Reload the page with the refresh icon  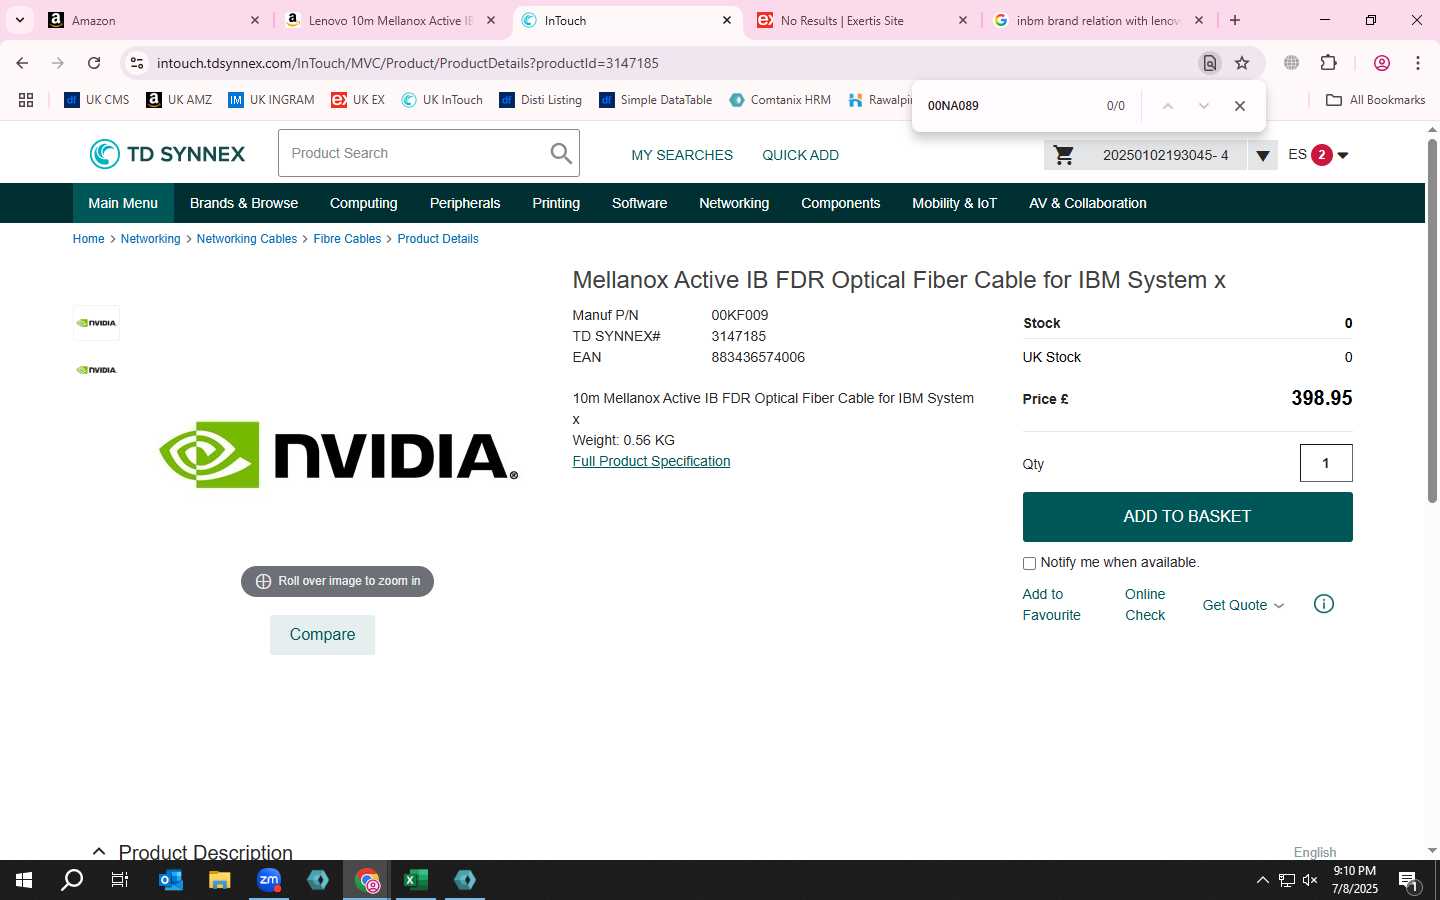(x=94, y=63)
